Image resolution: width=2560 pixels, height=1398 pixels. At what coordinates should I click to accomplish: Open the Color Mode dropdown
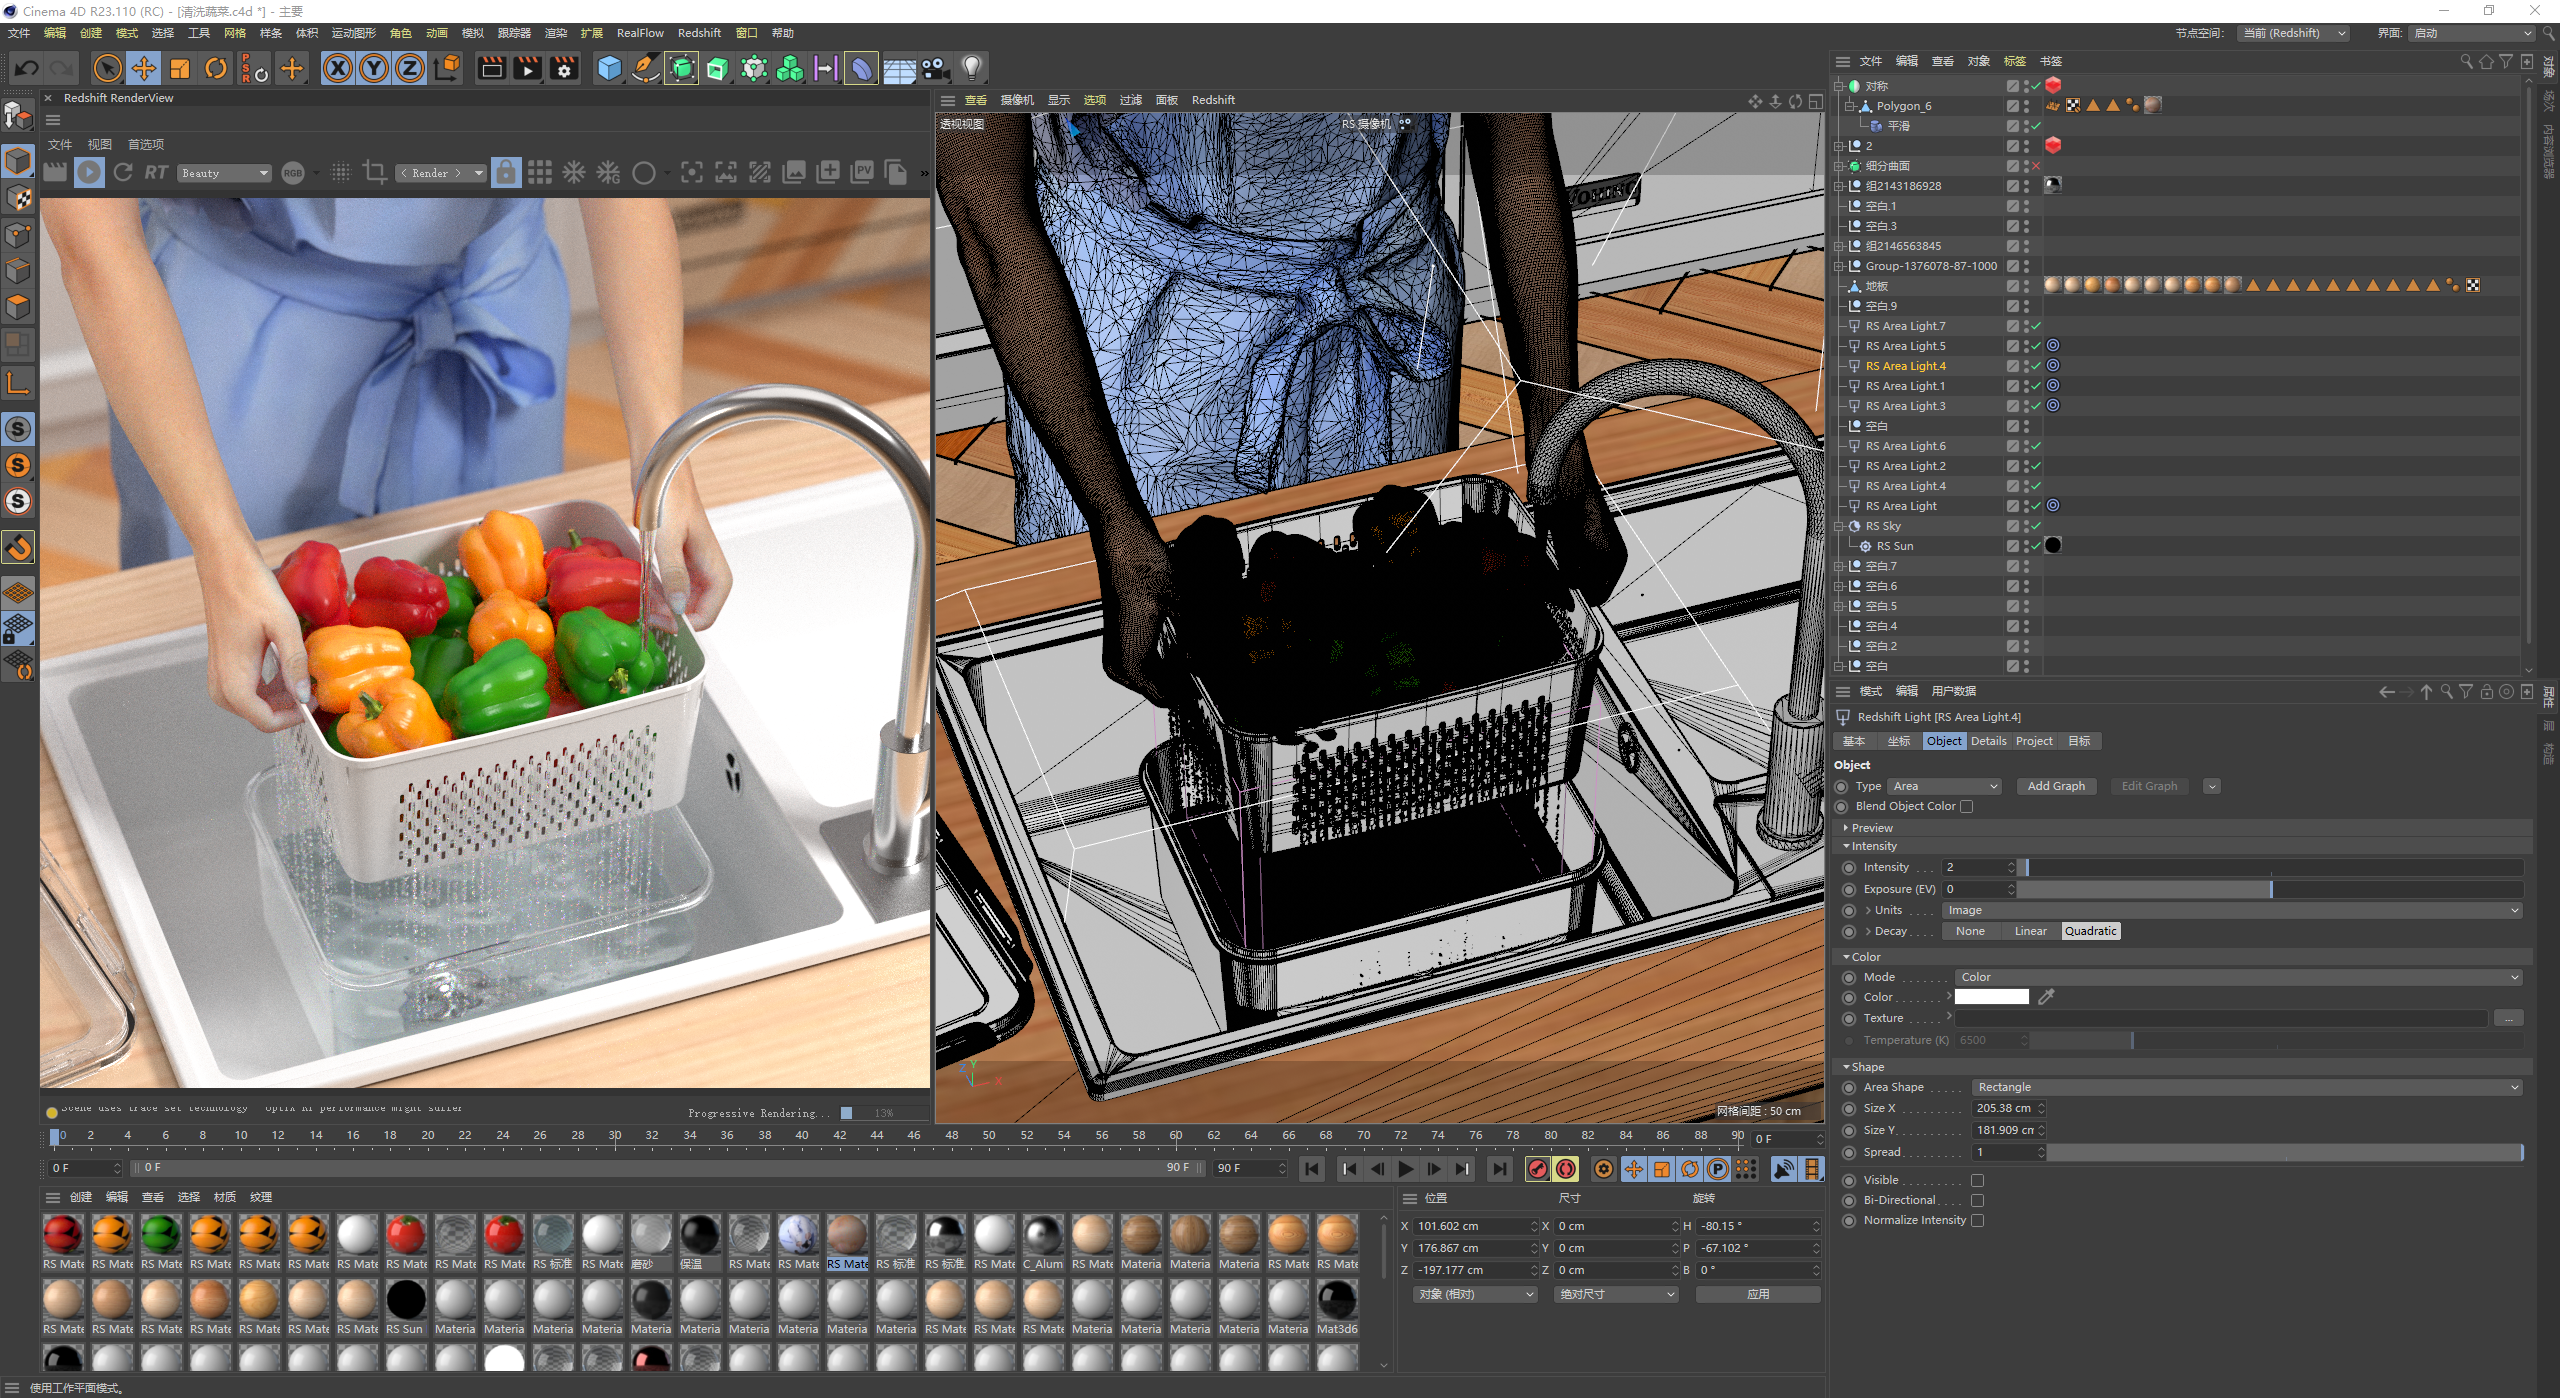[x=2239, y=977]
